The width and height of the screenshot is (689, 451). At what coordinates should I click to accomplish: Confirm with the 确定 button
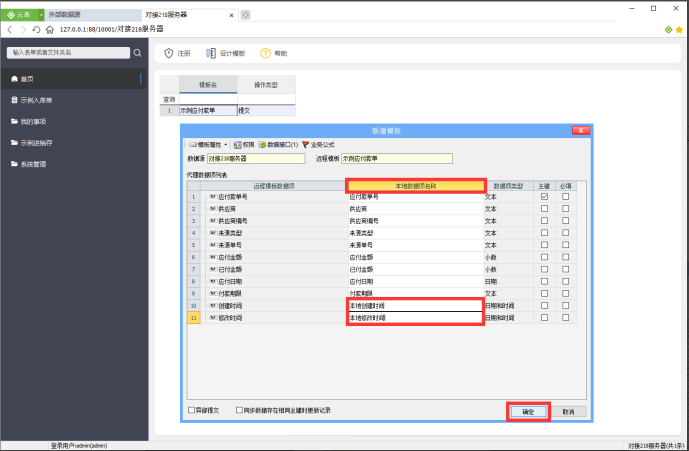528,412
